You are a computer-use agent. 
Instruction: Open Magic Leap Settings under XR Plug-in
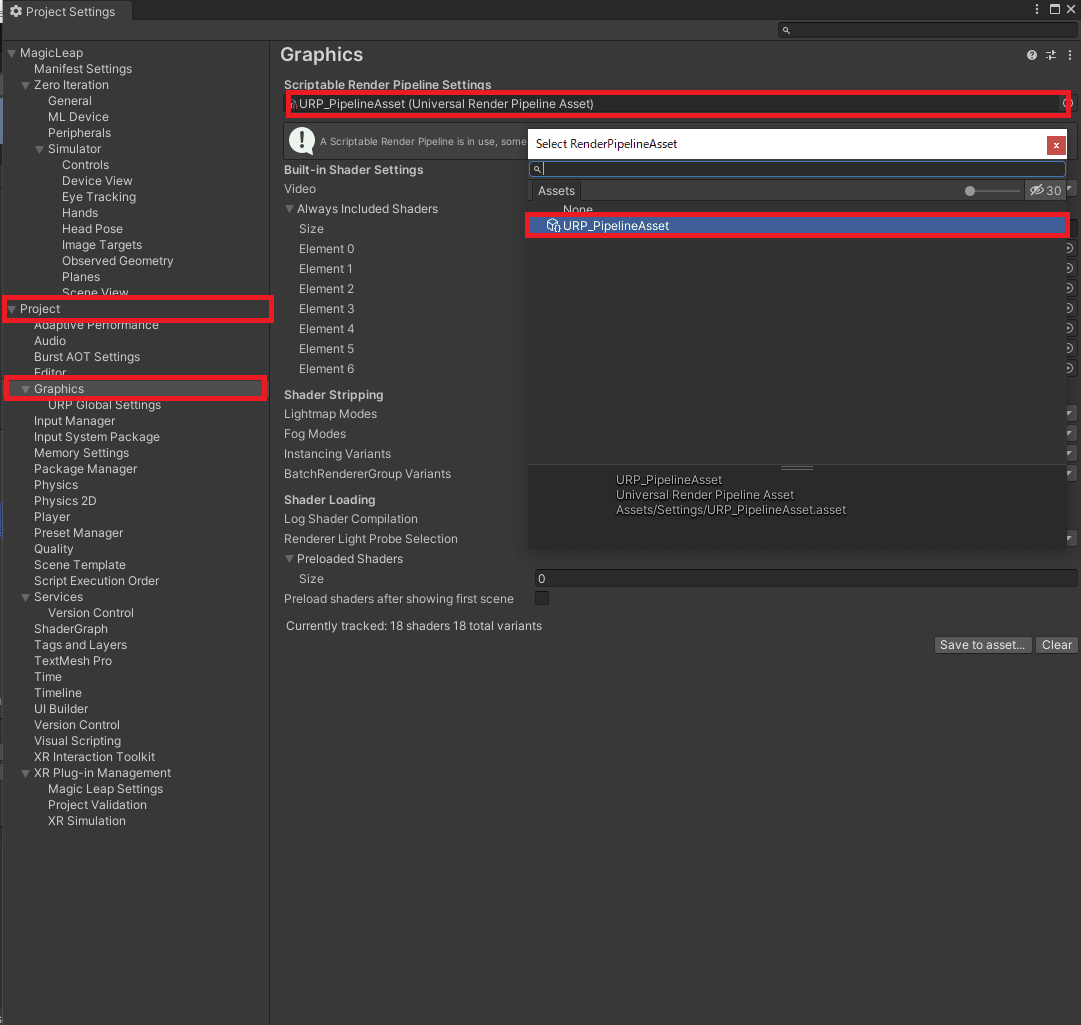(105, 789)
